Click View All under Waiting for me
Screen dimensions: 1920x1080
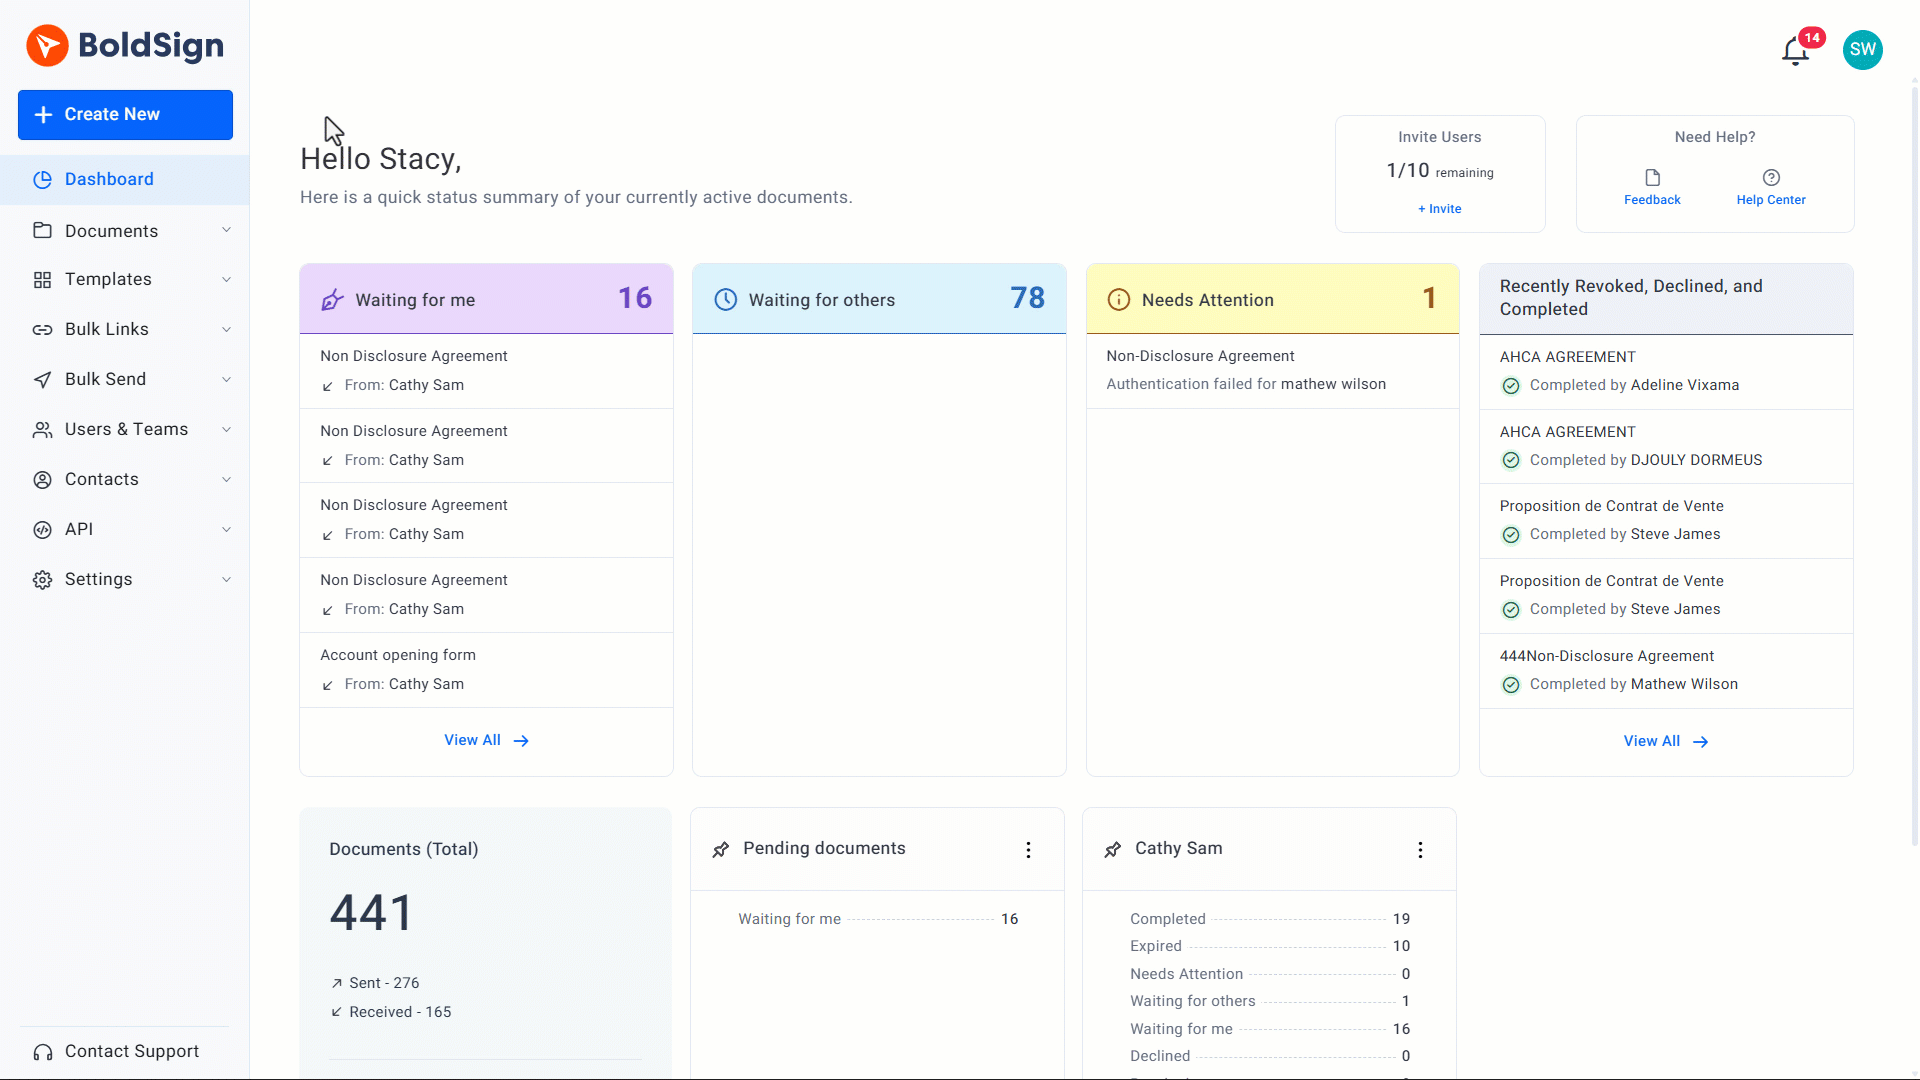tap(486, 741)
